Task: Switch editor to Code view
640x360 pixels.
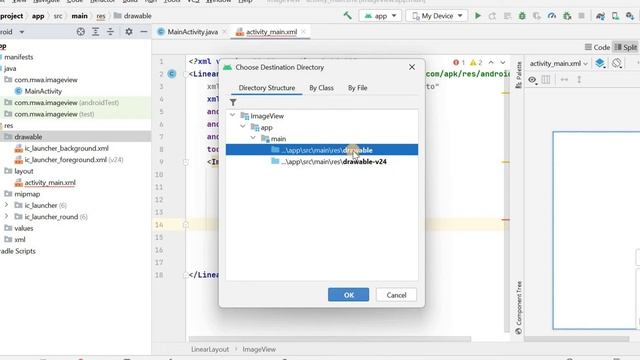Action: pyautogui.click(x=597, y=47)
